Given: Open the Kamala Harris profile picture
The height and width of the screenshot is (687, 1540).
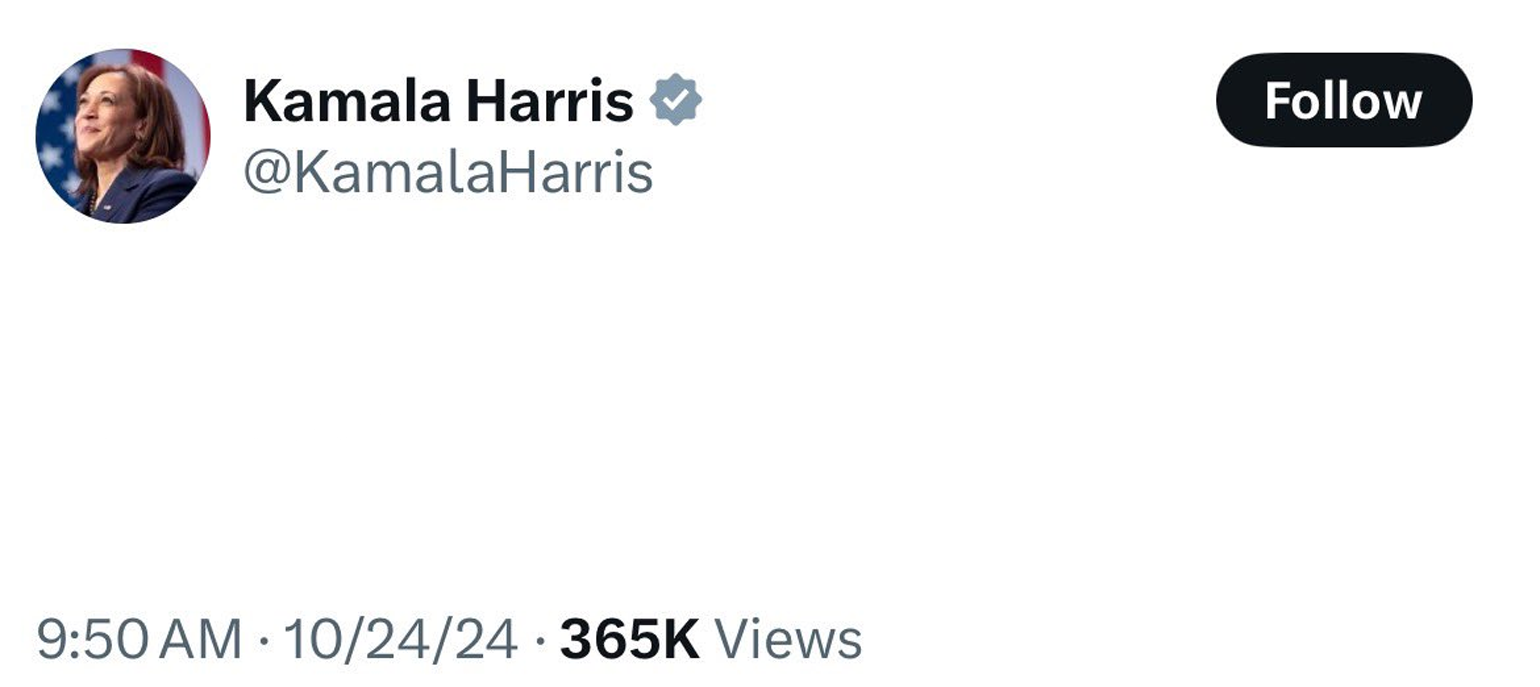Looking at the screenshot, I should [122, 135].
